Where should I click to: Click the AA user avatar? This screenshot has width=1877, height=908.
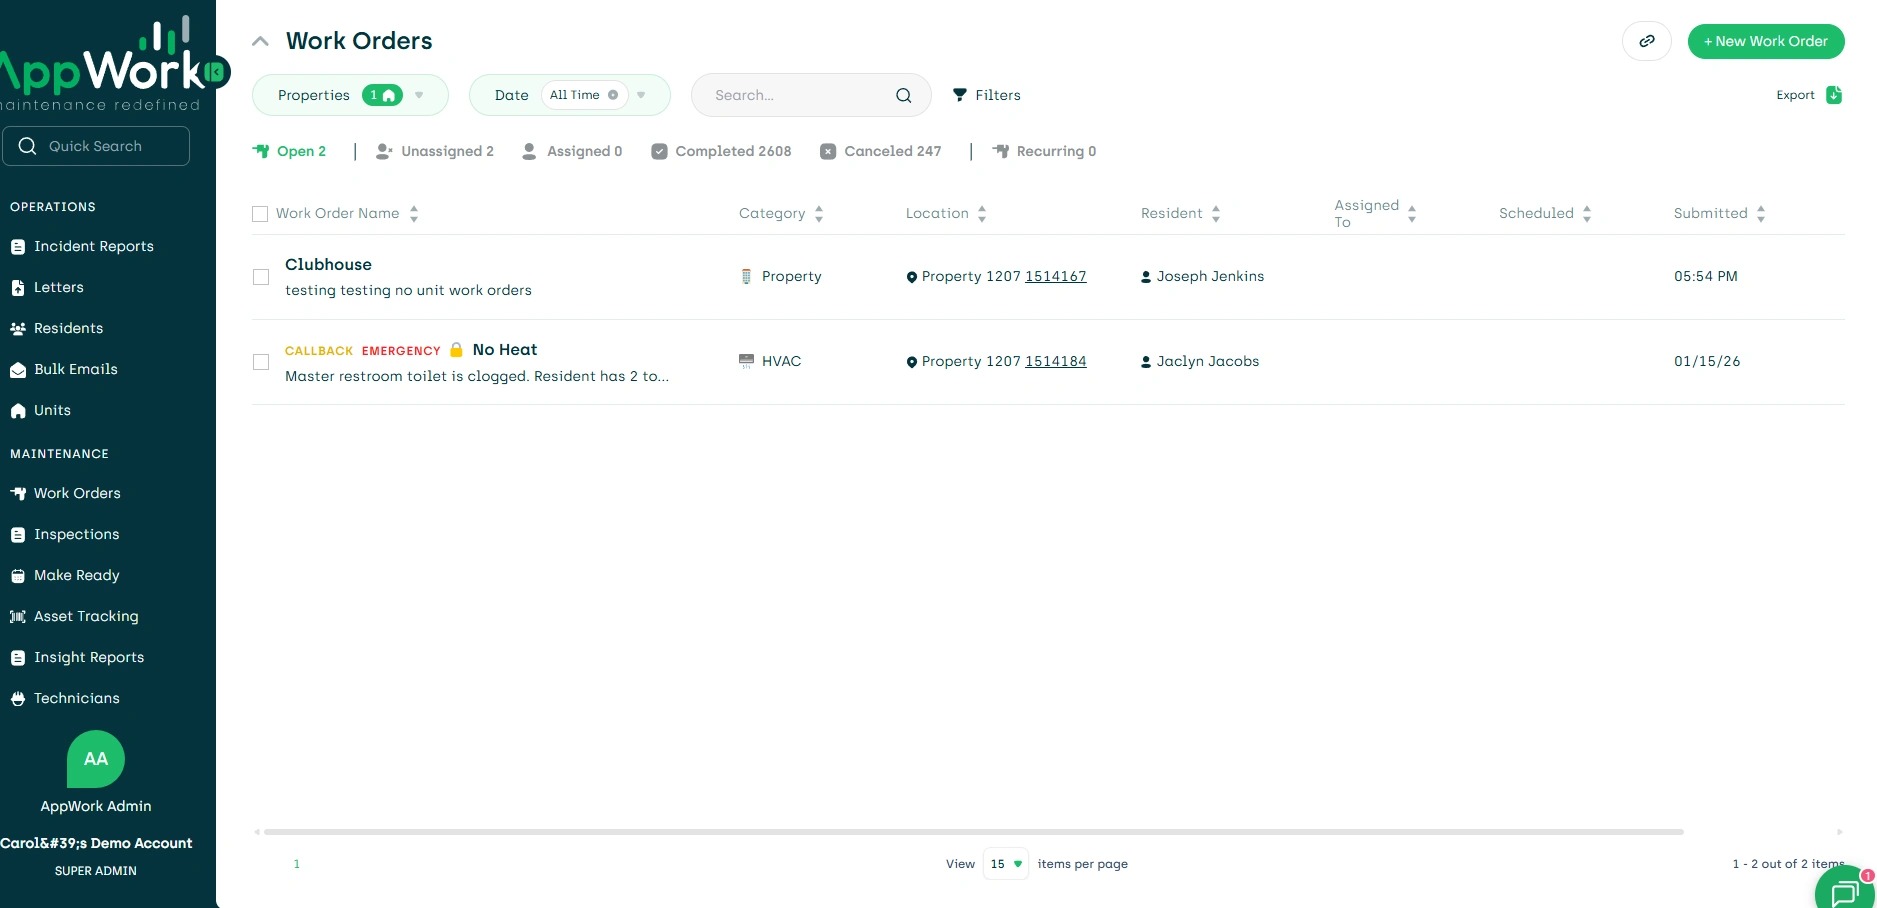(96, 759)
